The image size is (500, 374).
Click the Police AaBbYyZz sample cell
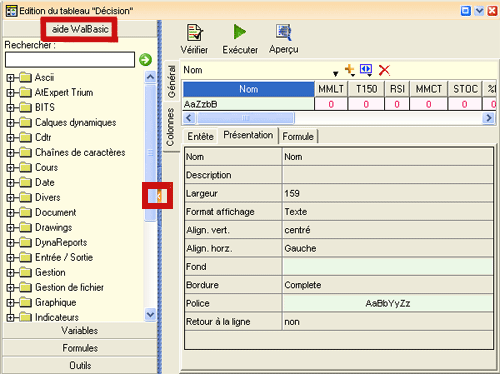click(388, 303)
